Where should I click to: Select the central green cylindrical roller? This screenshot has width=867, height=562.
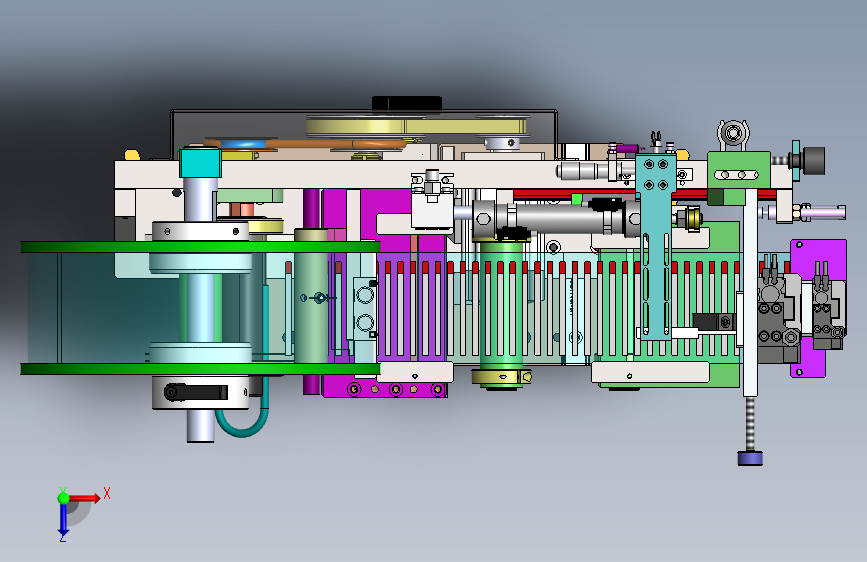point(501,306)
